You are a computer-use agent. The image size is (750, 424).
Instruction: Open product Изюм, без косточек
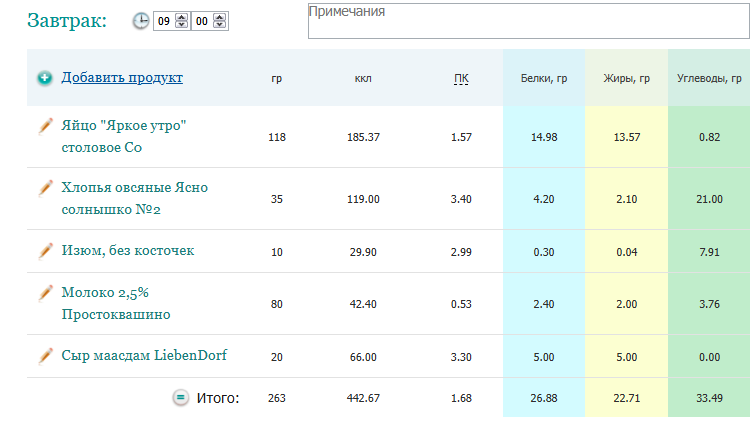(x=128, y=251)
